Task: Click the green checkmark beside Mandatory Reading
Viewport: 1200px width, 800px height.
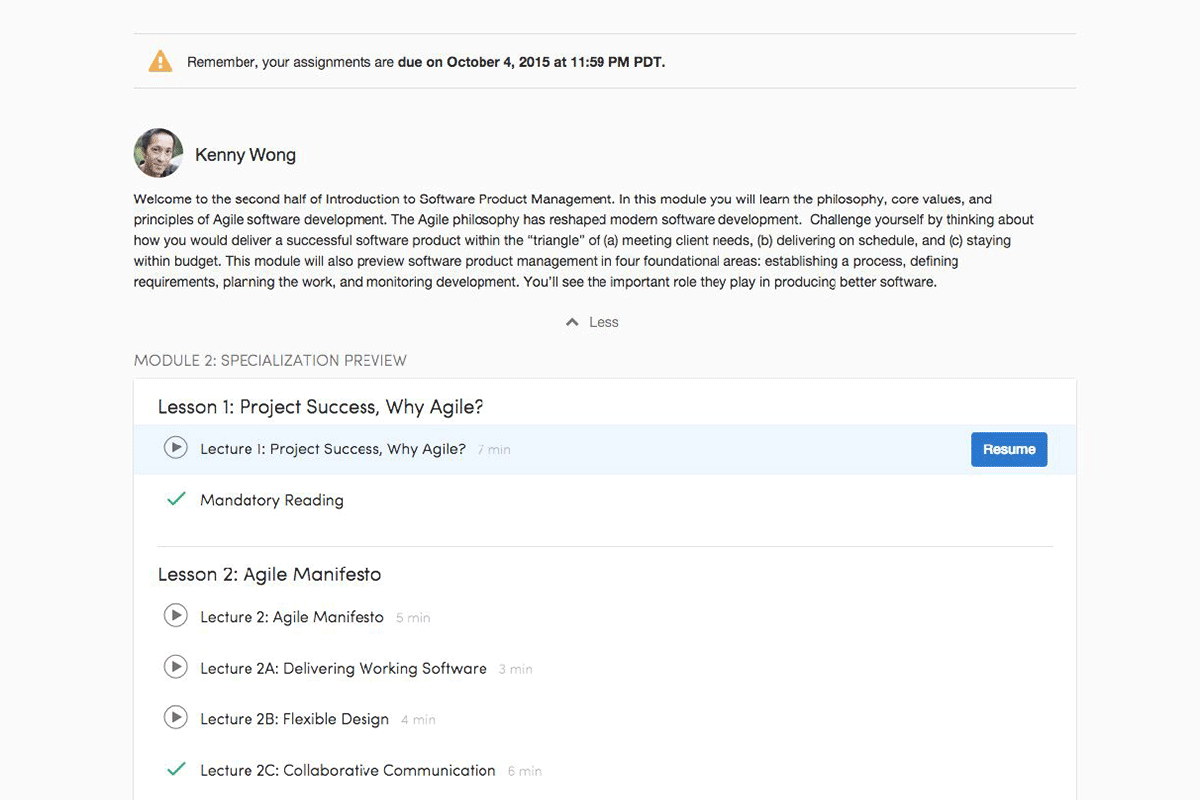Action: pos(176,499)
